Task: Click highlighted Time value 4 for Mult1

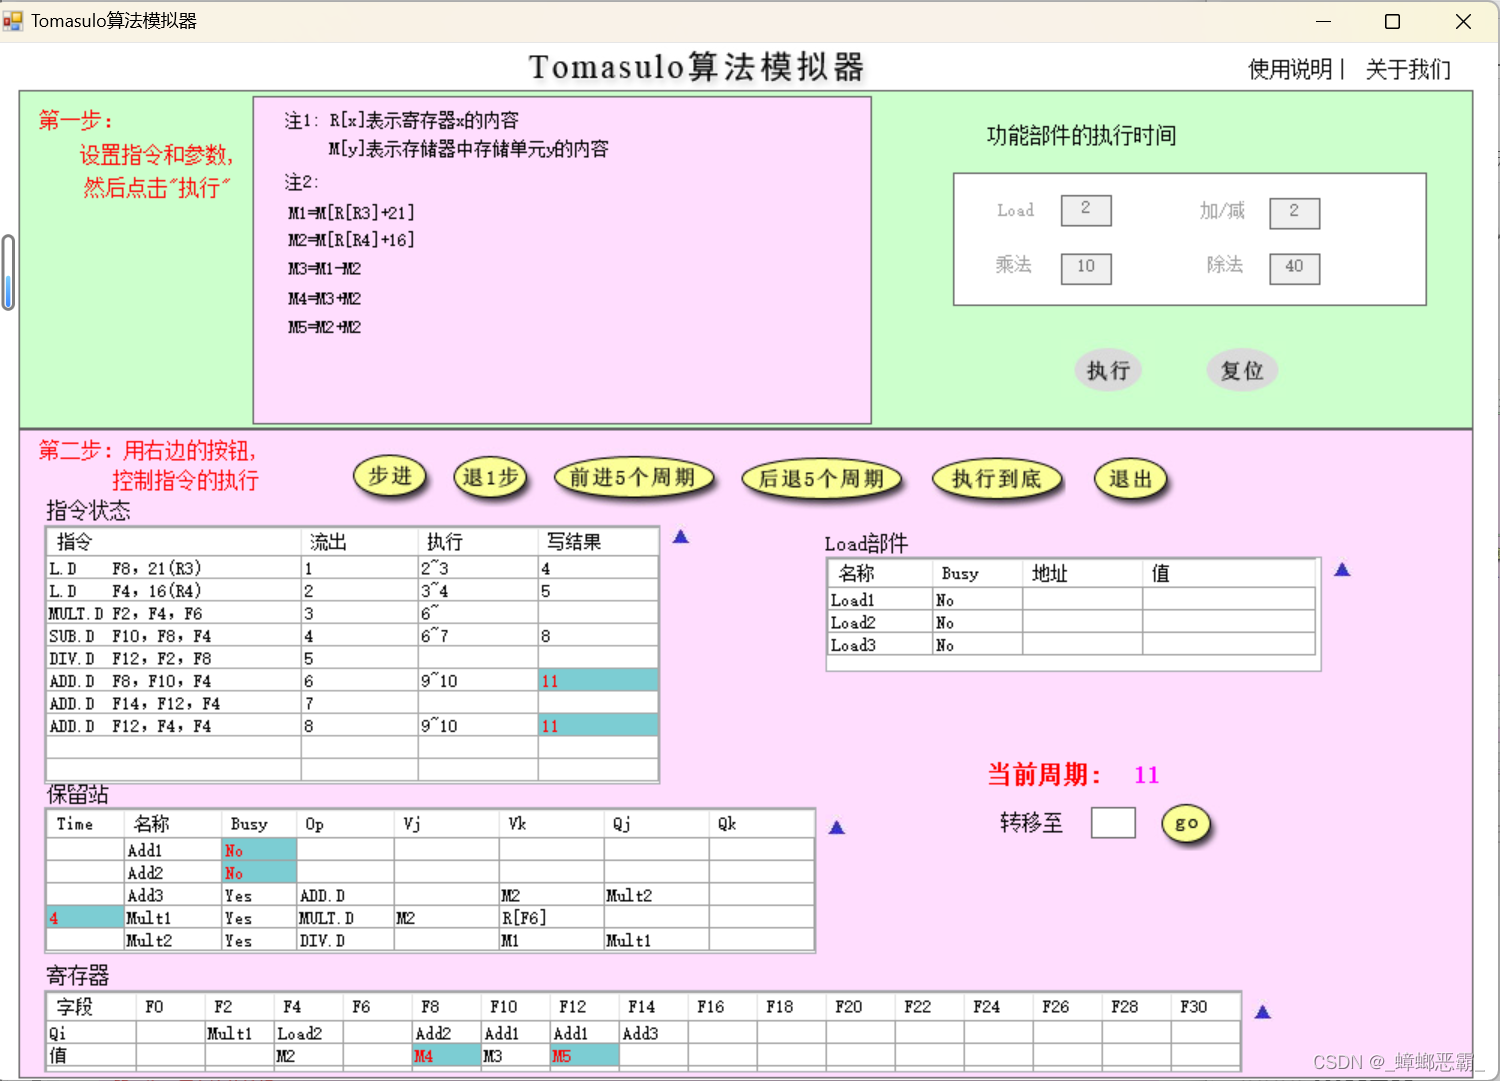Action: tap(85, 918)
